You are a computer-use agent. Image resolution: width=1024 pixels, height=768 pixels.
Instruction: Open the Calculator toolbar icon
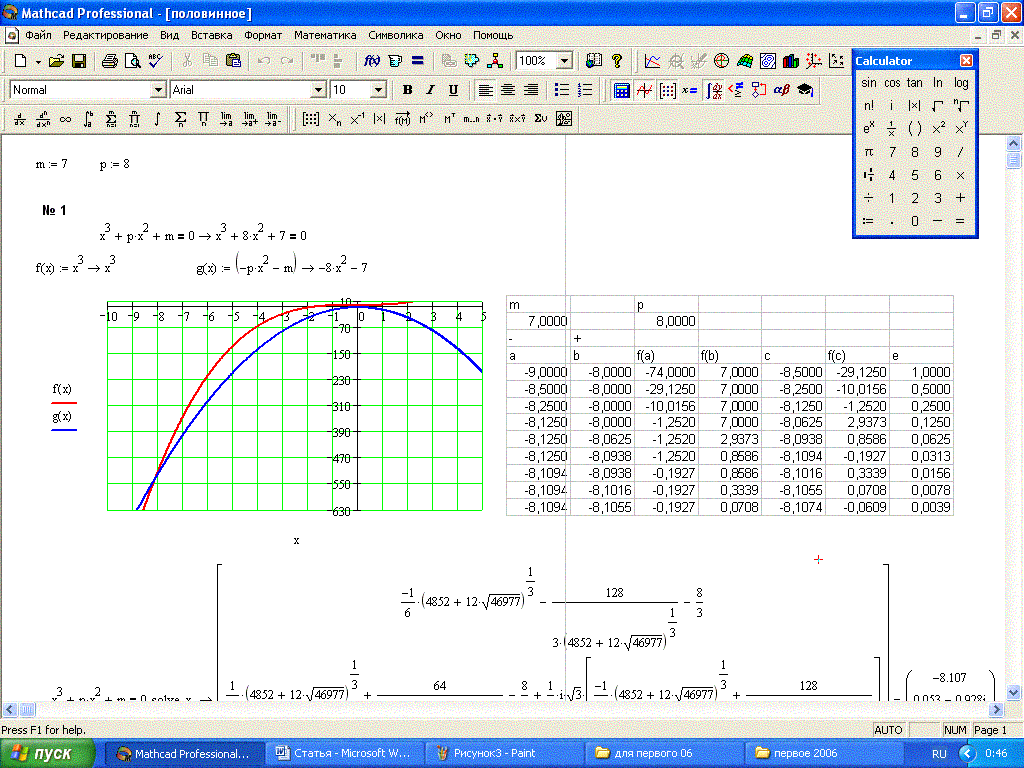[621, 90]
